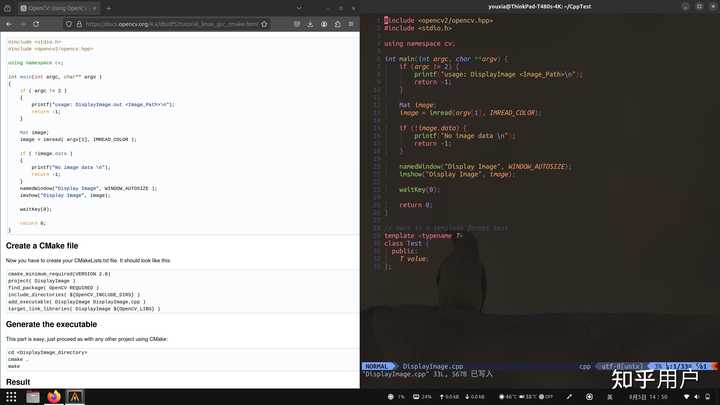Image resolution: width=720 pixels, height=405 pixels.
Task: Open the Firefox extensions panel
Action: click(x=338, y=24)
